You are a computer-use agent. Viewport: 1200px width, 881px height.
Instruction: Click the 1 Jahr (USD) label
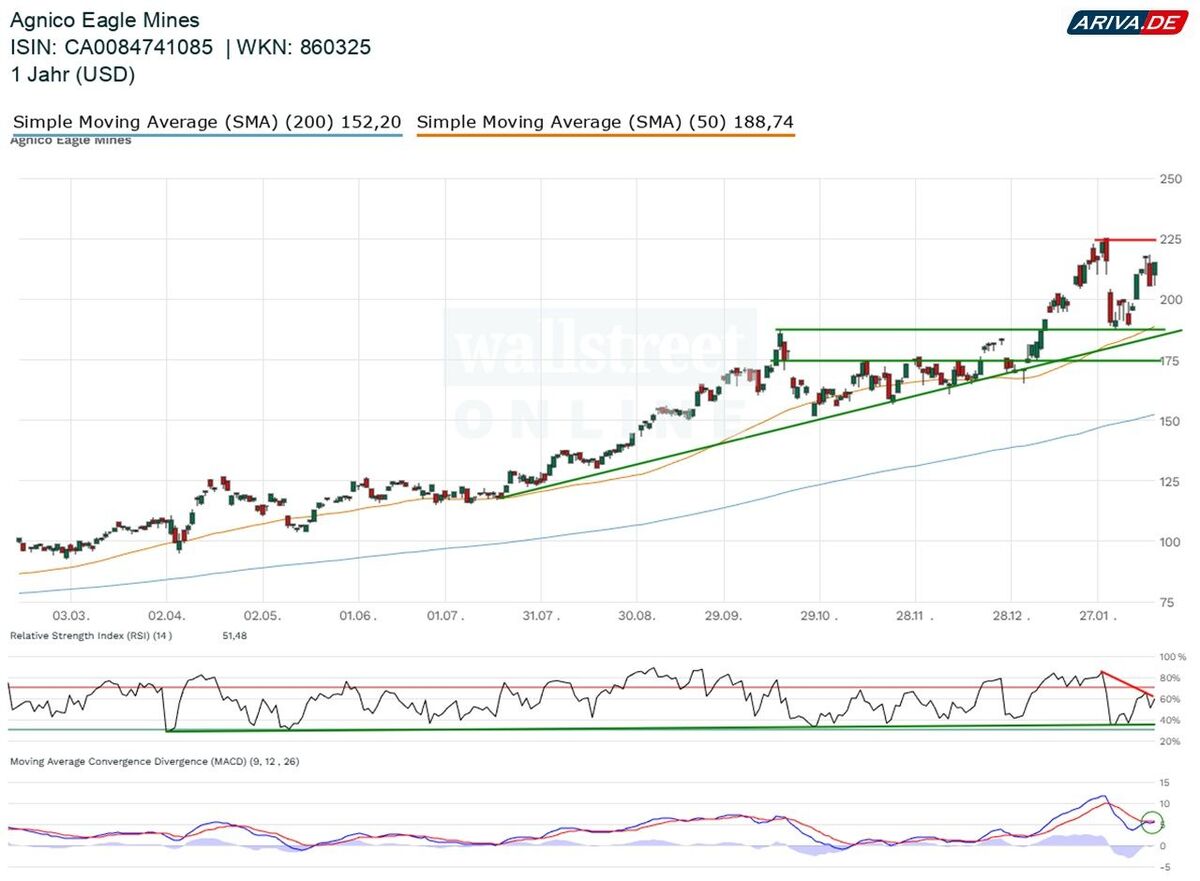(x=72, y=74)
